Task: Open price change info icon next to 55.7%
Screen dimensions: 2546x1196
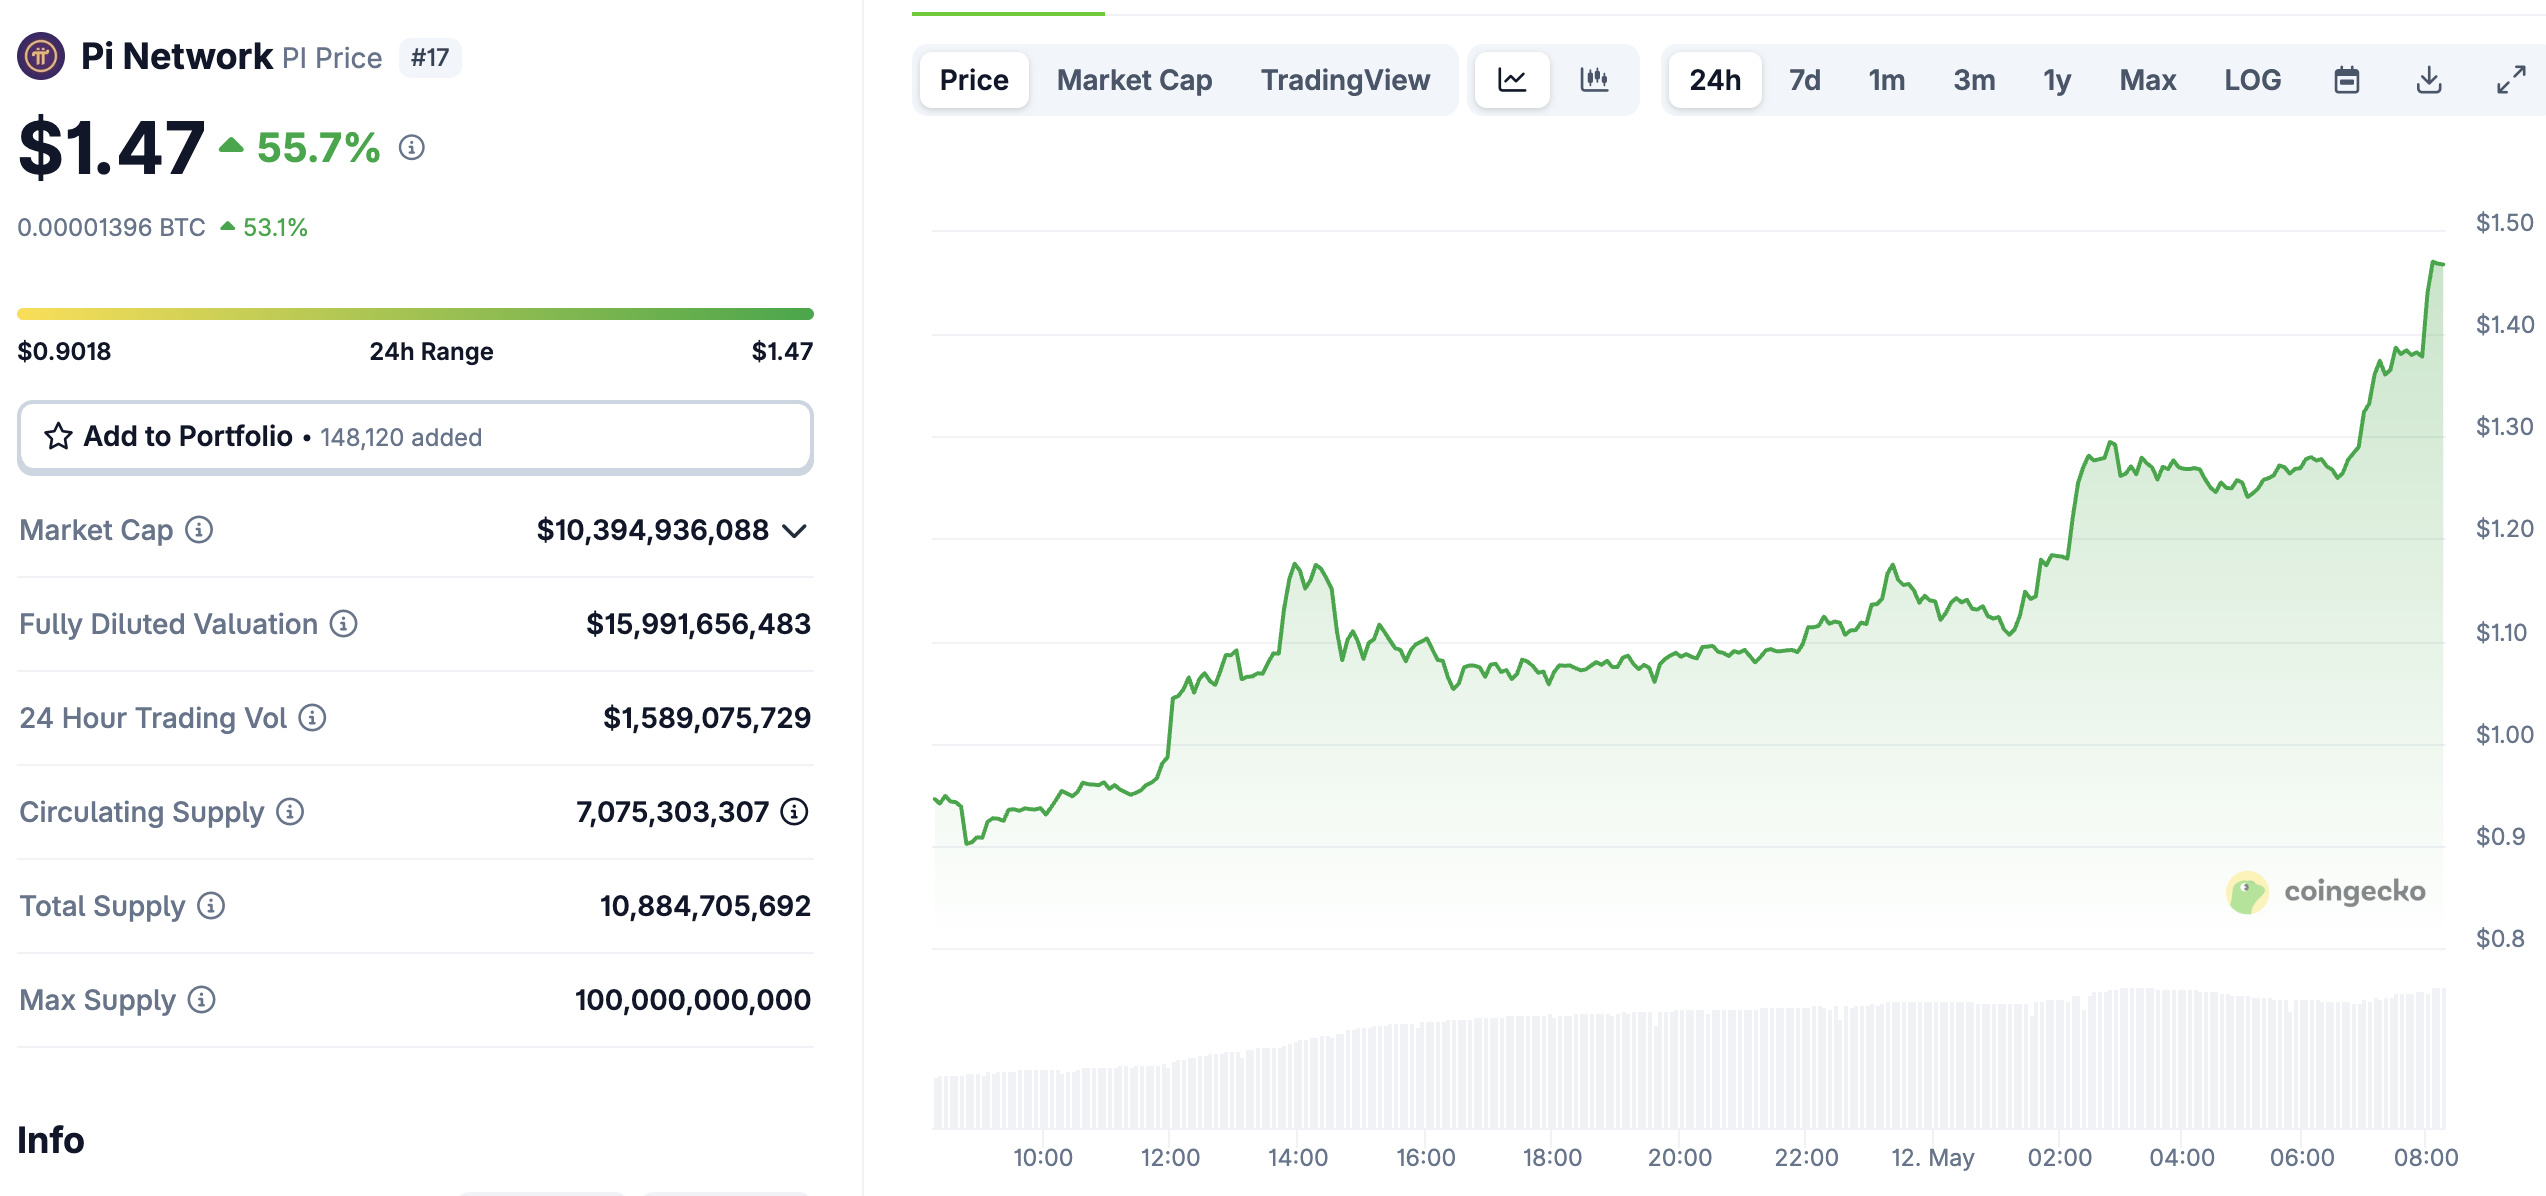Action: pyautogui.click(x=412, y=148)
